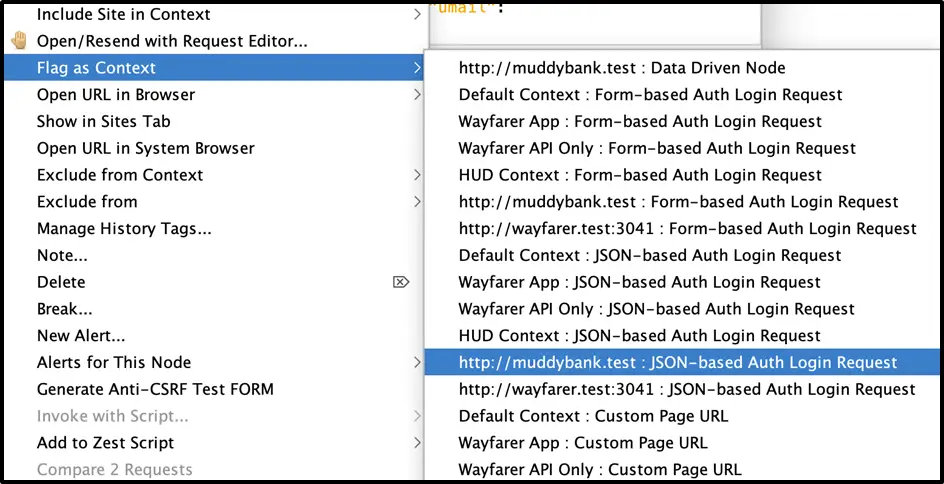
Task: Expand the Add to Zest Script submenu arrow
Action: pos(417,442)
